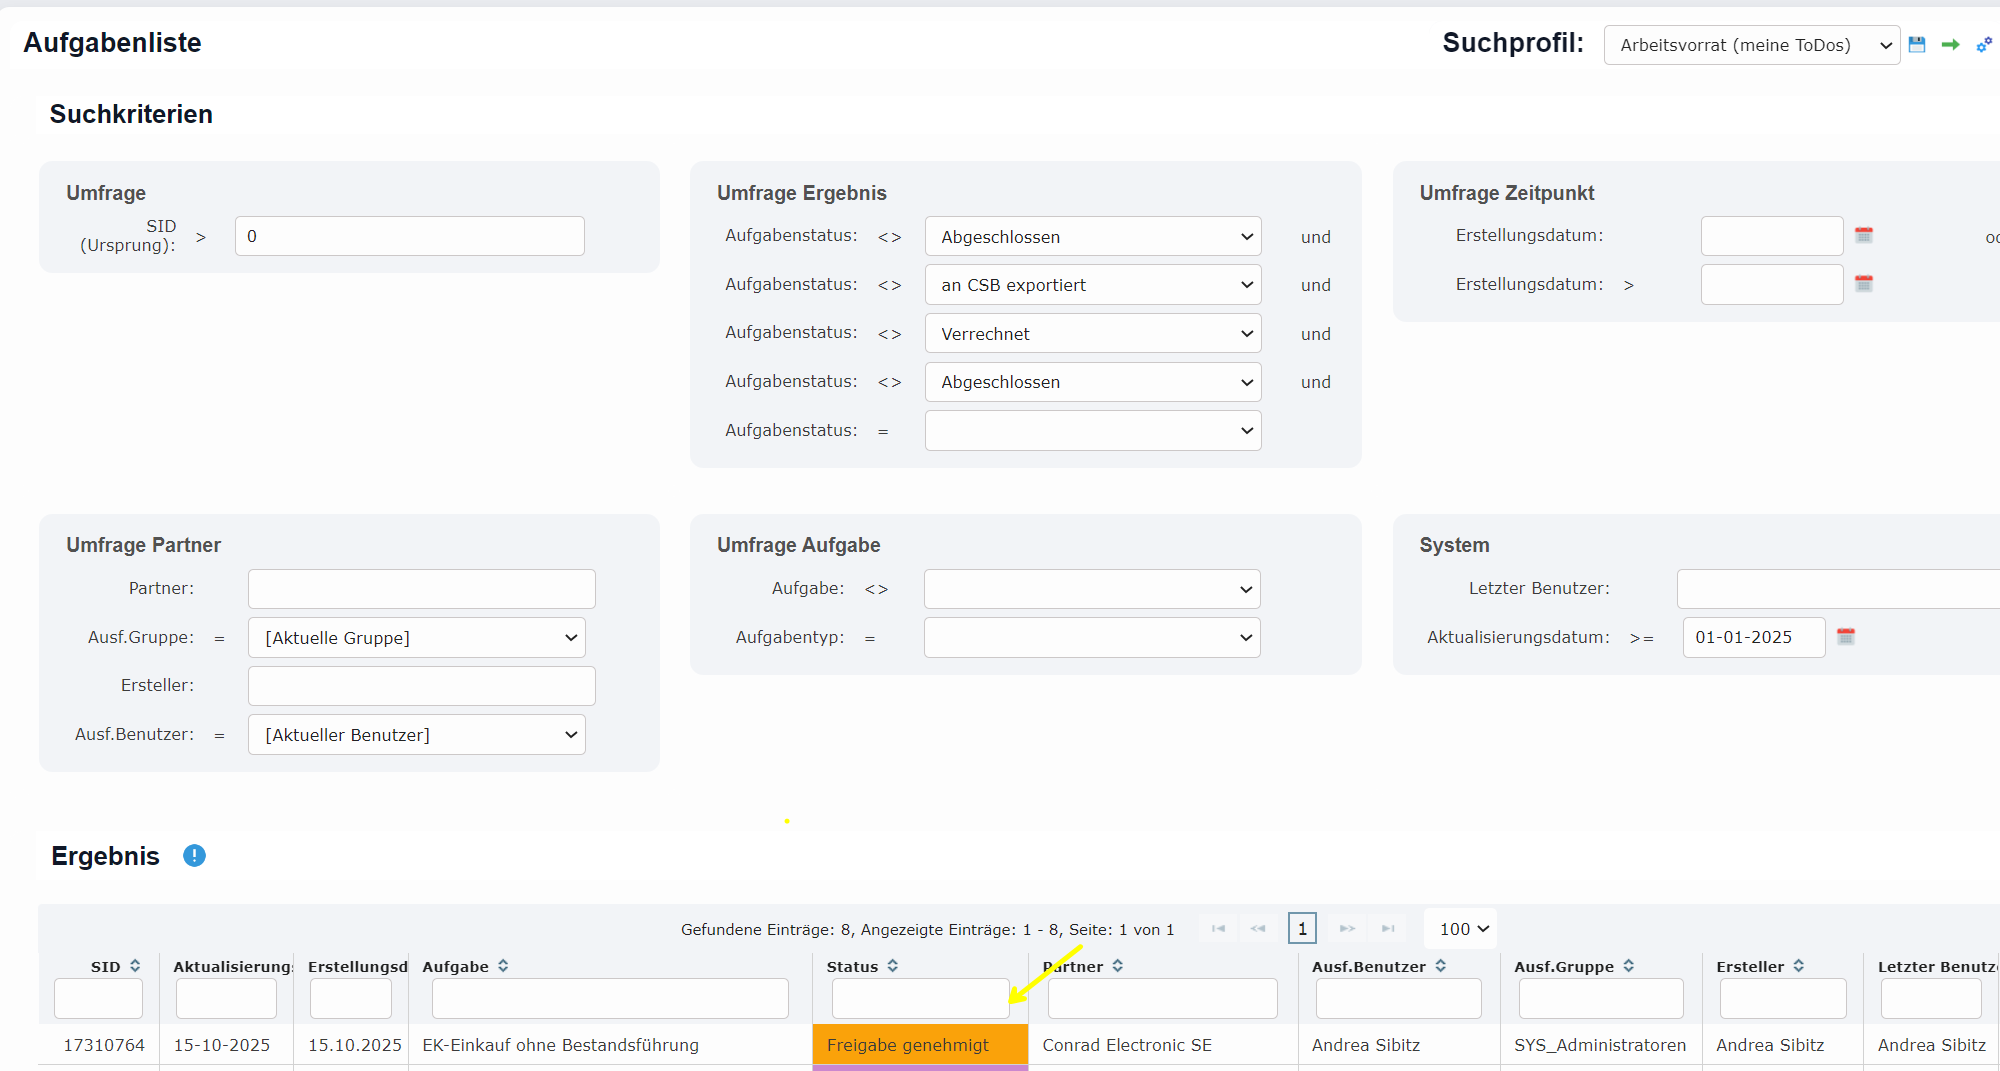
Task: Expand the Ausf.Gruppe dropdown showing [Aktuelle Gruppe]
Action: [416, 638]
